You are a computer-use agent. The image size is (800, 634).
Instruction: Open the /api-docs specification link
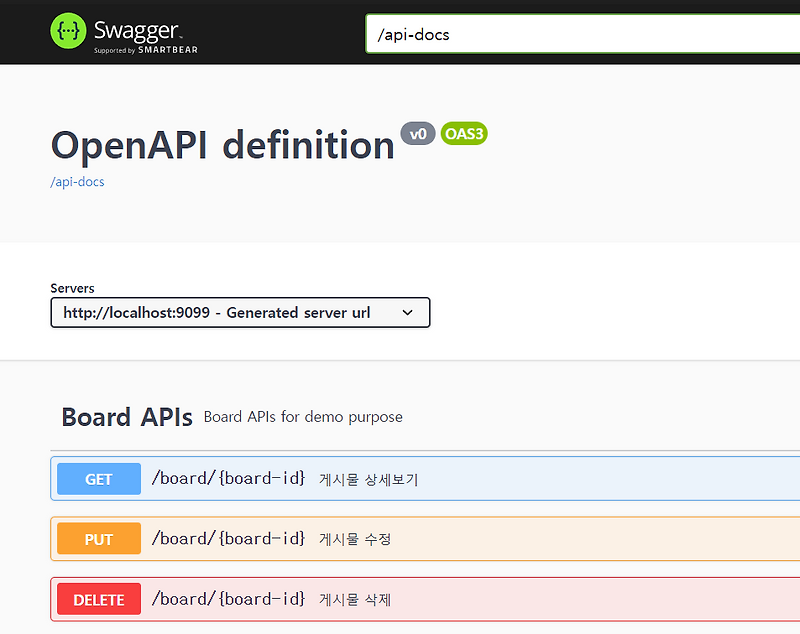coord(77,182)
